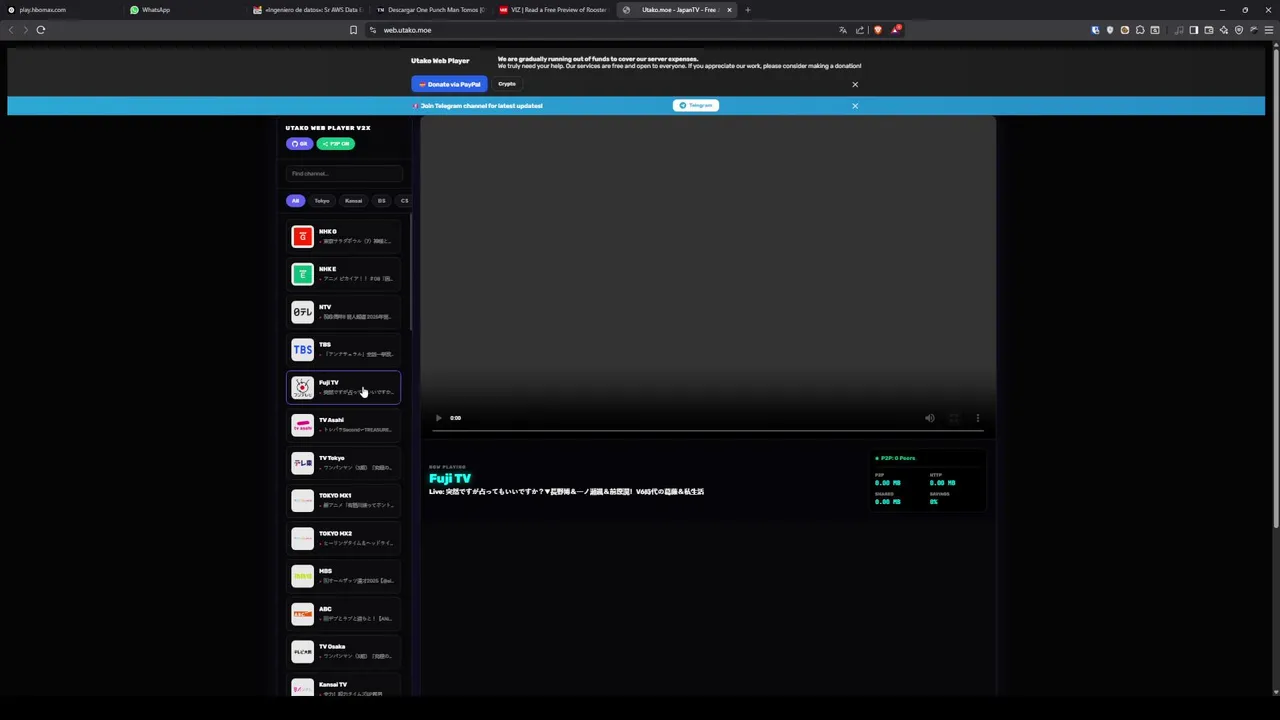Open Brave Shields lion icon
The image size is (1280, 720).
(x=878, y=30)
